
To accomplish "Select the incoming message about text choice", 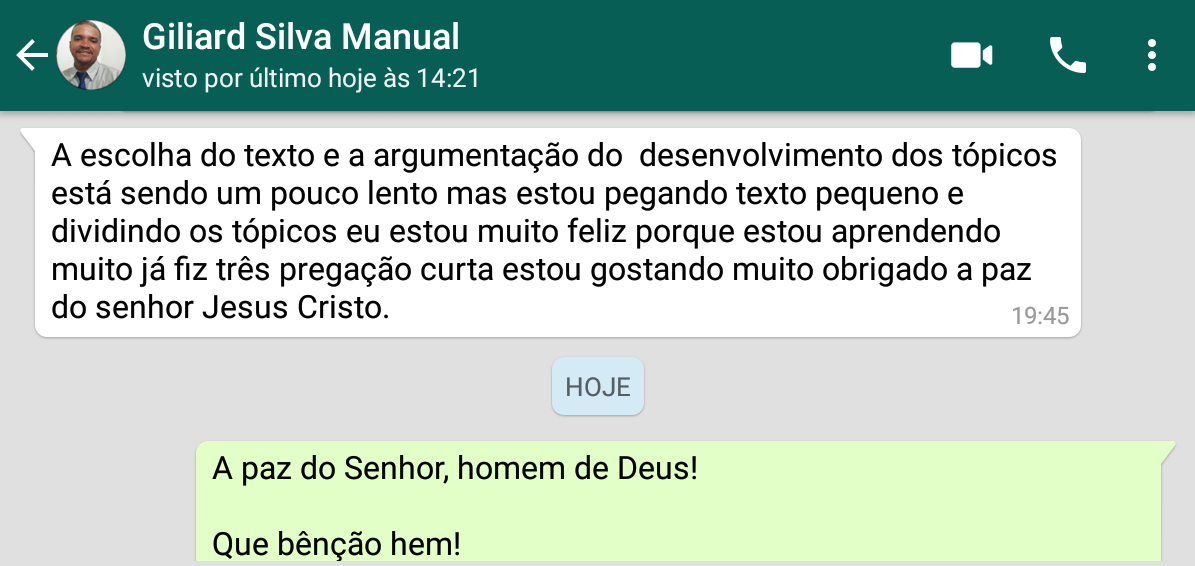I will (557, 232).
